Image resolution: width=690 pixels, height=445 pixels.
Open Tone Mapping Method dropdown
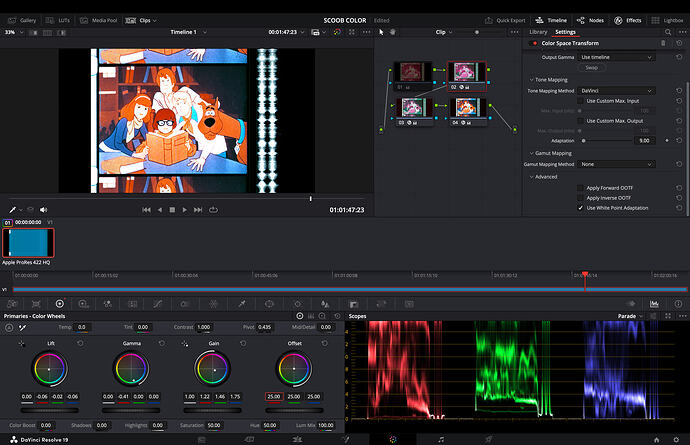618,90
